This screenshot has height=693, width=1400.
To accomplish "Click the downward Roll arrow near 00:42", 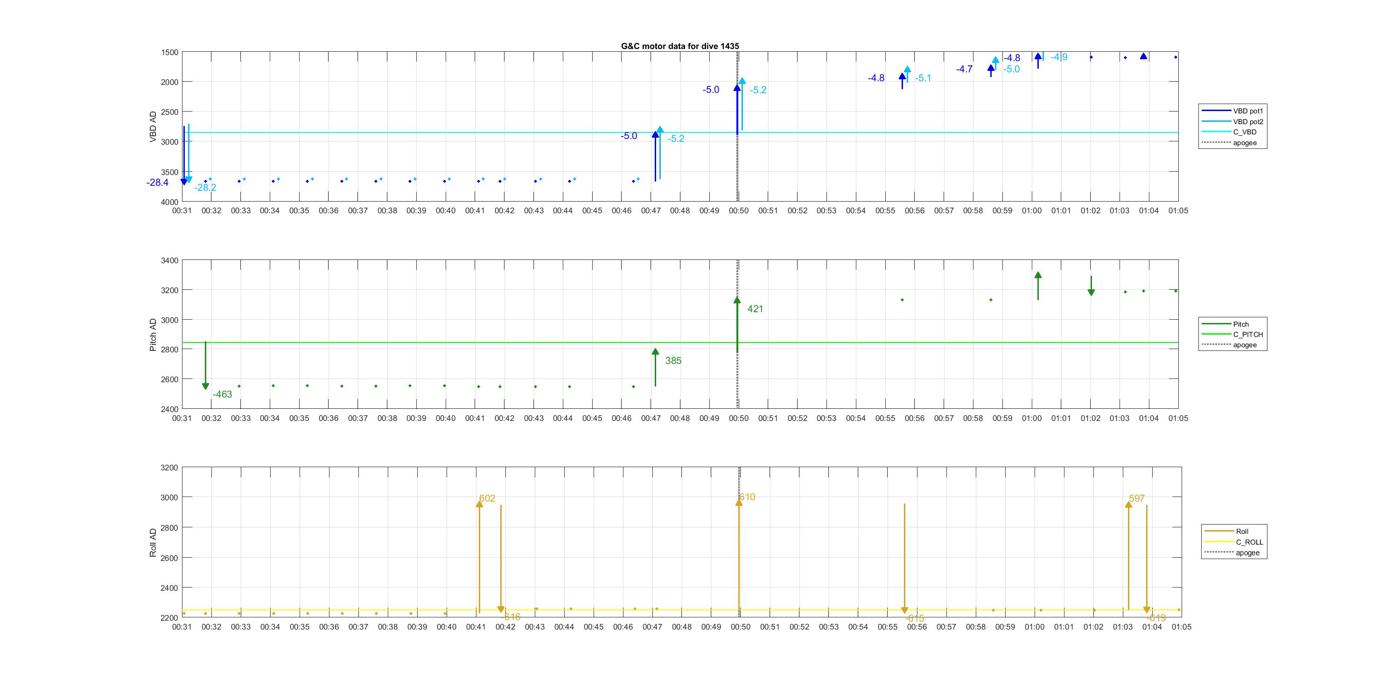I will 501,559.
